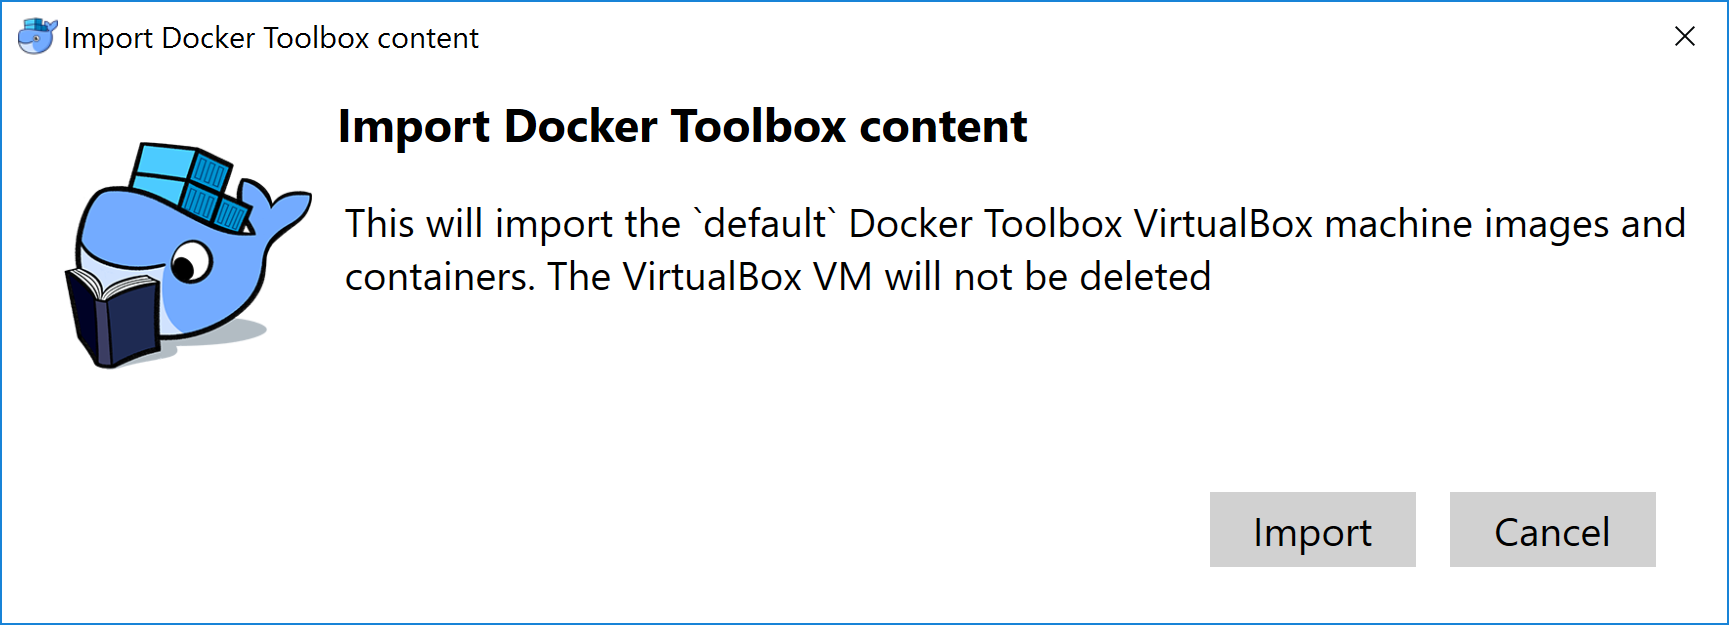This screenshot has height=625, width=1729.
Task: Click the word "Import" in the bold heading
Action: click(414, 127)
